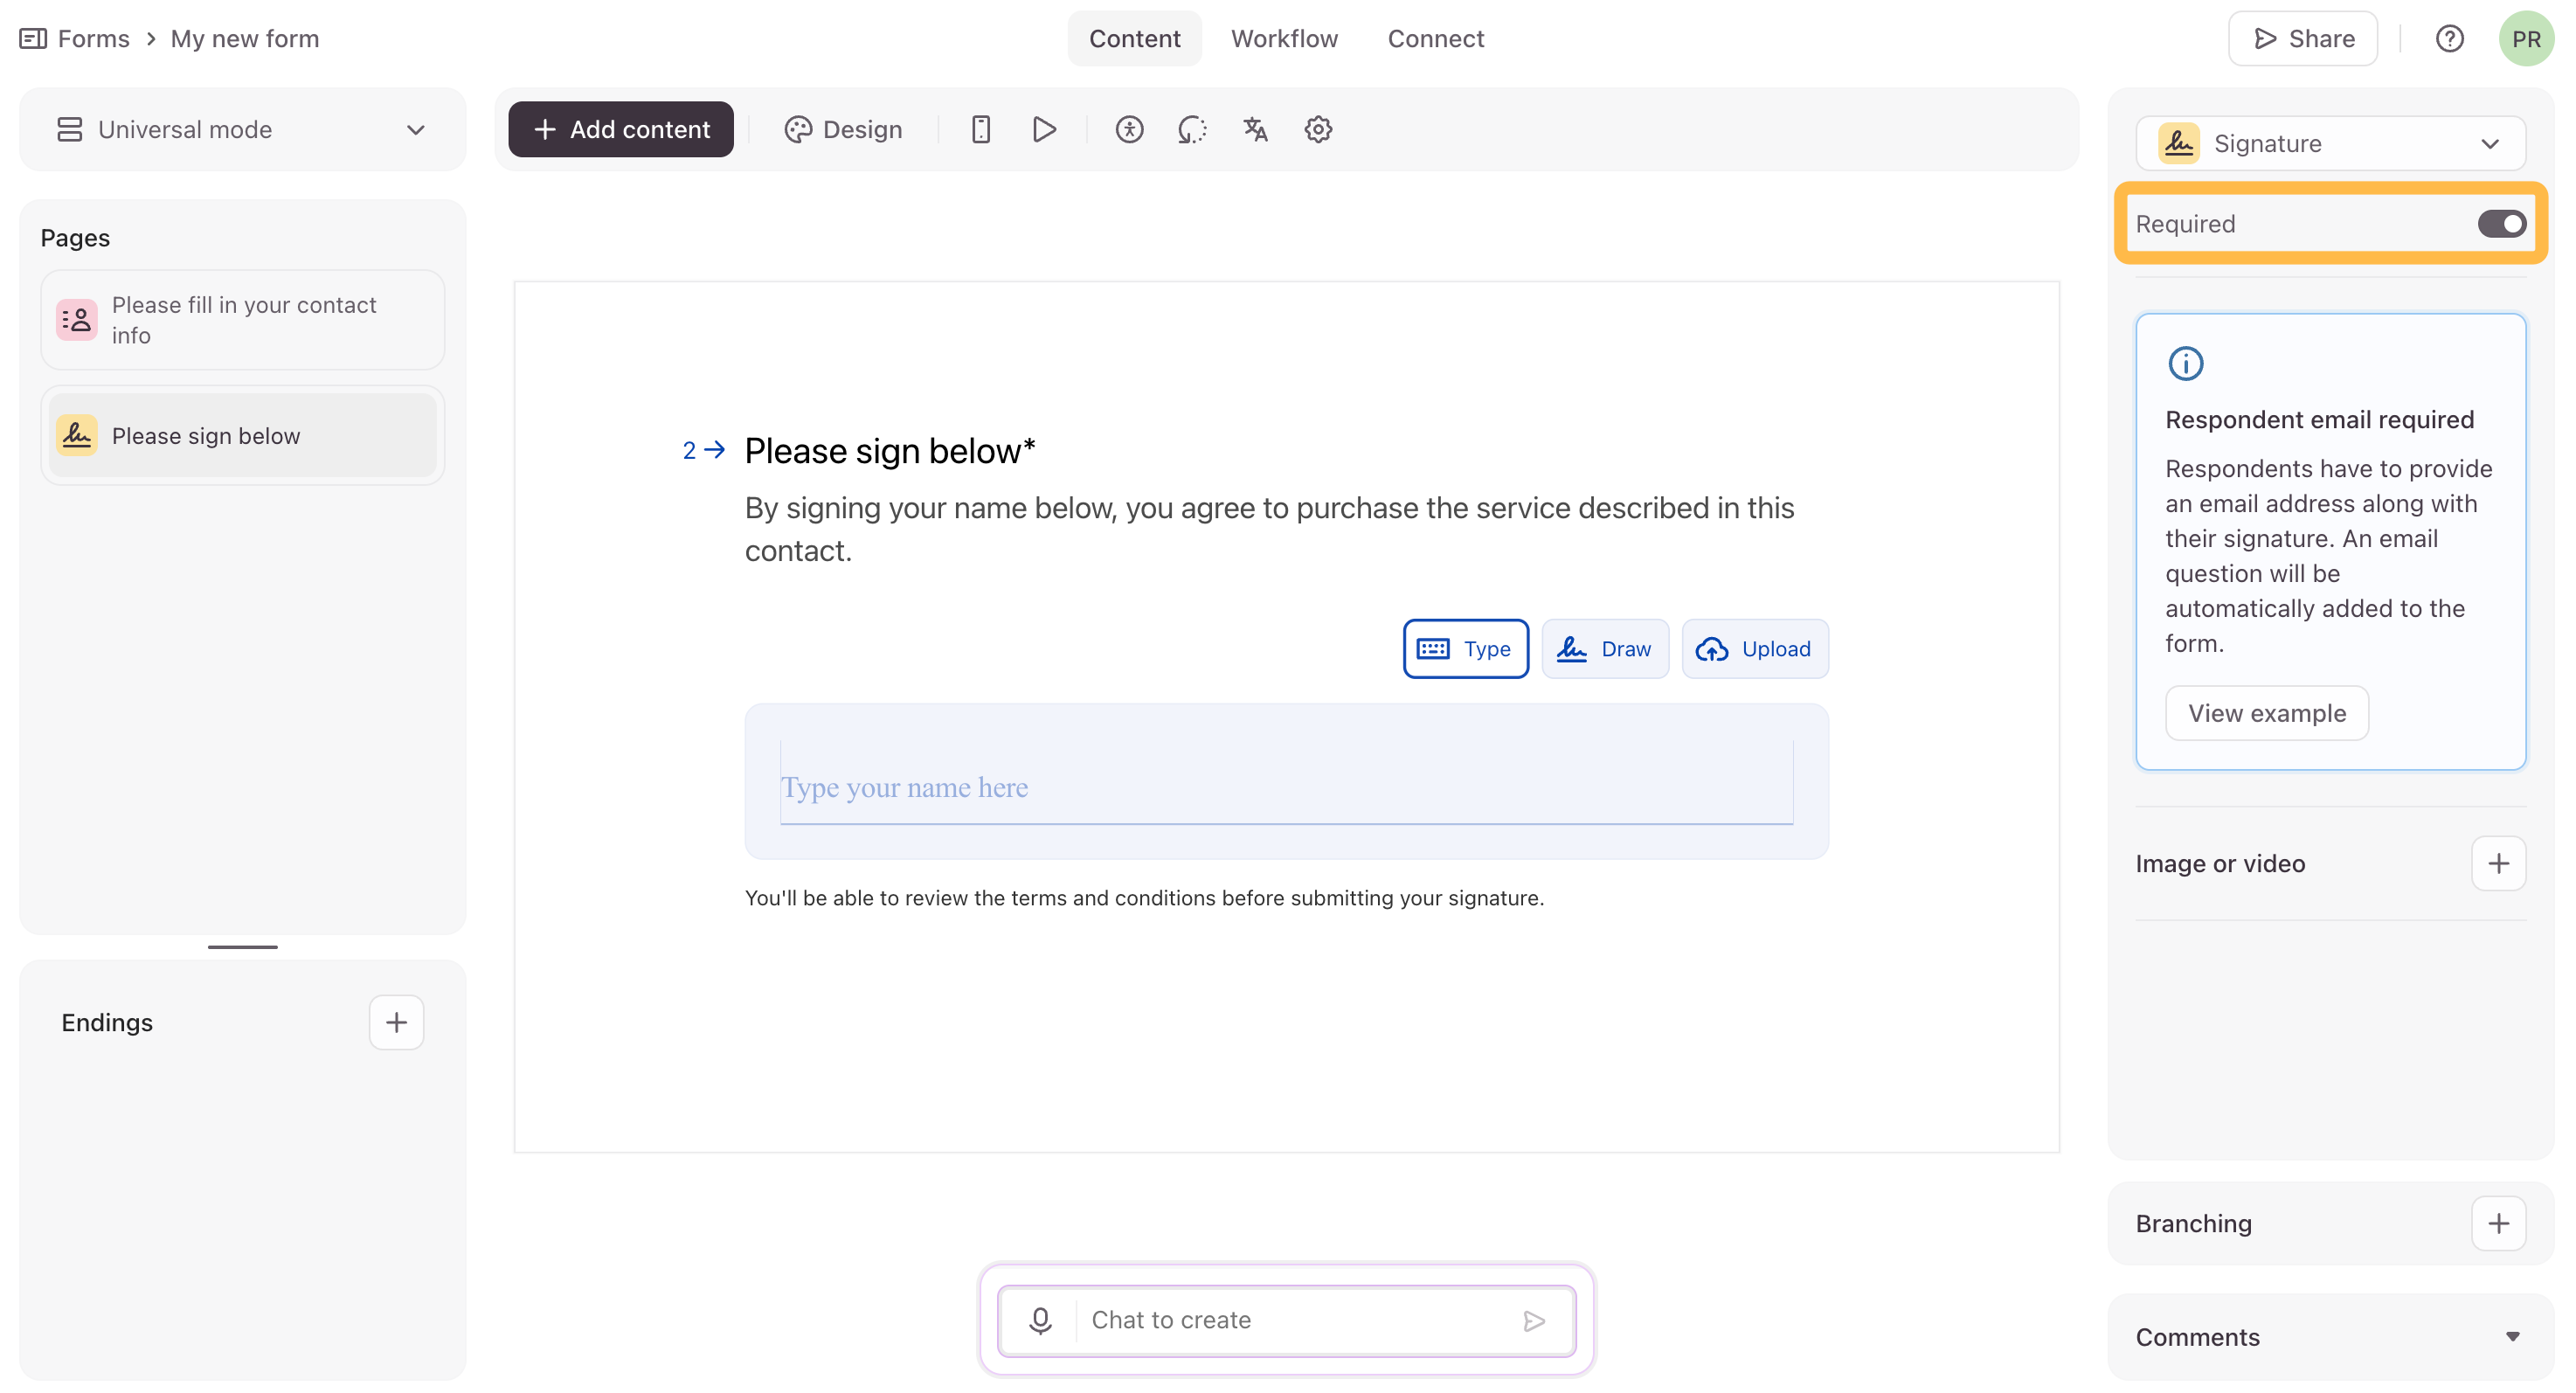2576x1393 pixels.
Task: Open form settings gear icon
Action: [x=1318, y=130]
